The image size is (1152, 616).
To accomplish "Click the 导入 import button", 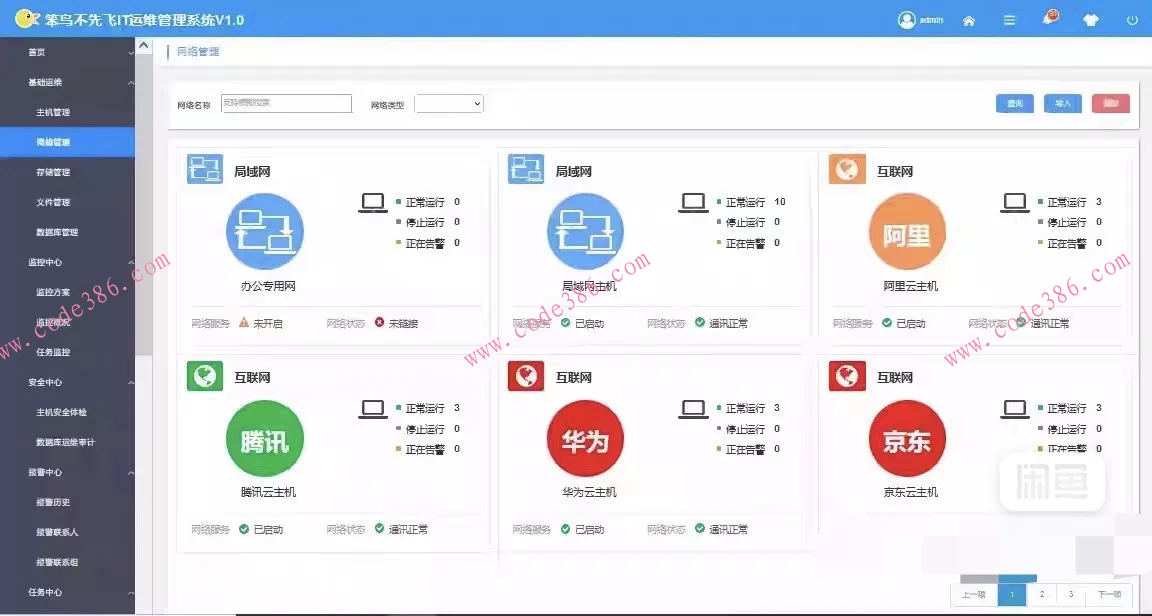I will (x=1062, y=103).
